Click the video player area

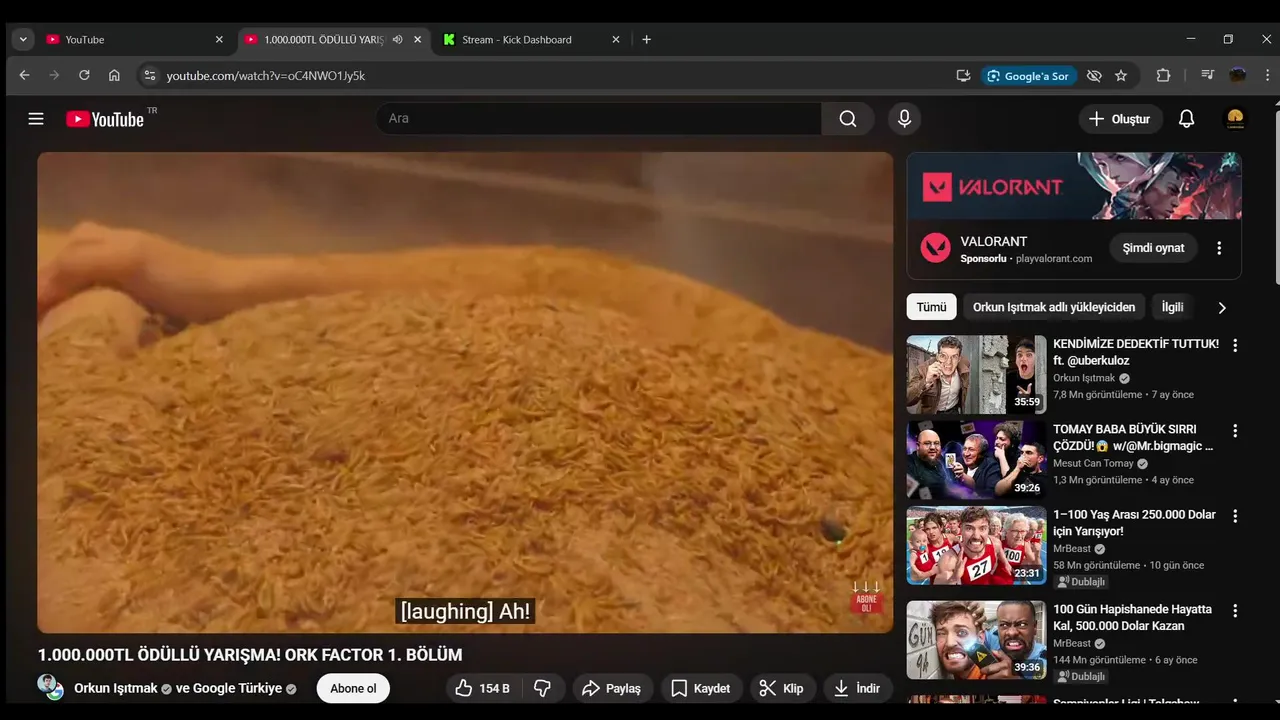465,392
